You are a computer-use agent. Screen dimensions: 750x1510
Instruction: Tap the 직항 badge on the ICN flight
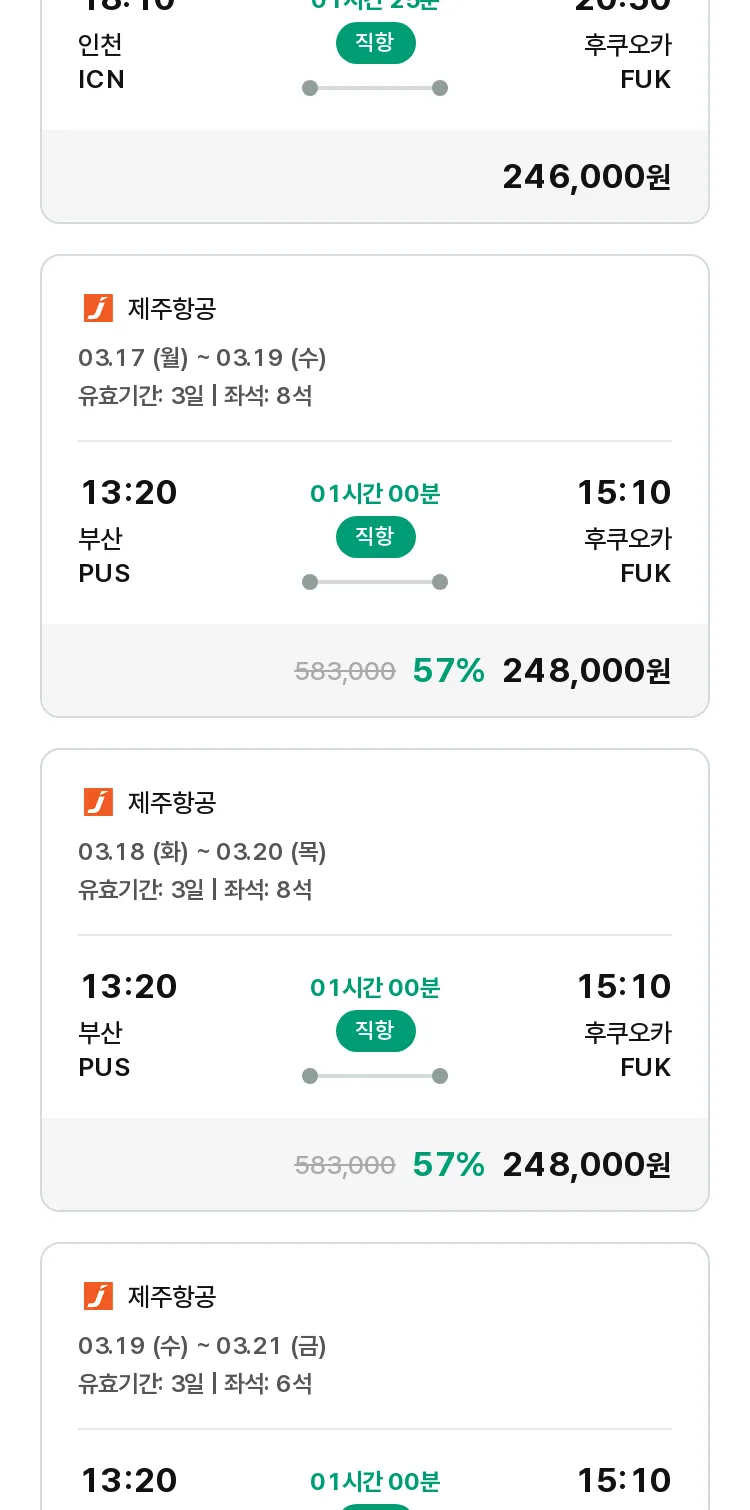pyautogui.click(x=375, y=43)
